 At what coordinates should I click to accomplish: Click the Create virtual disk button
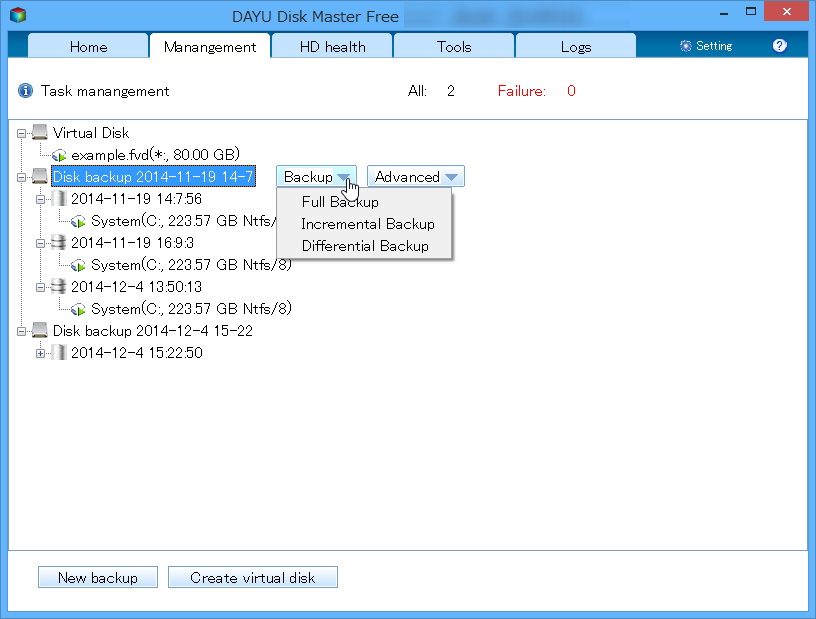(253, 577)
